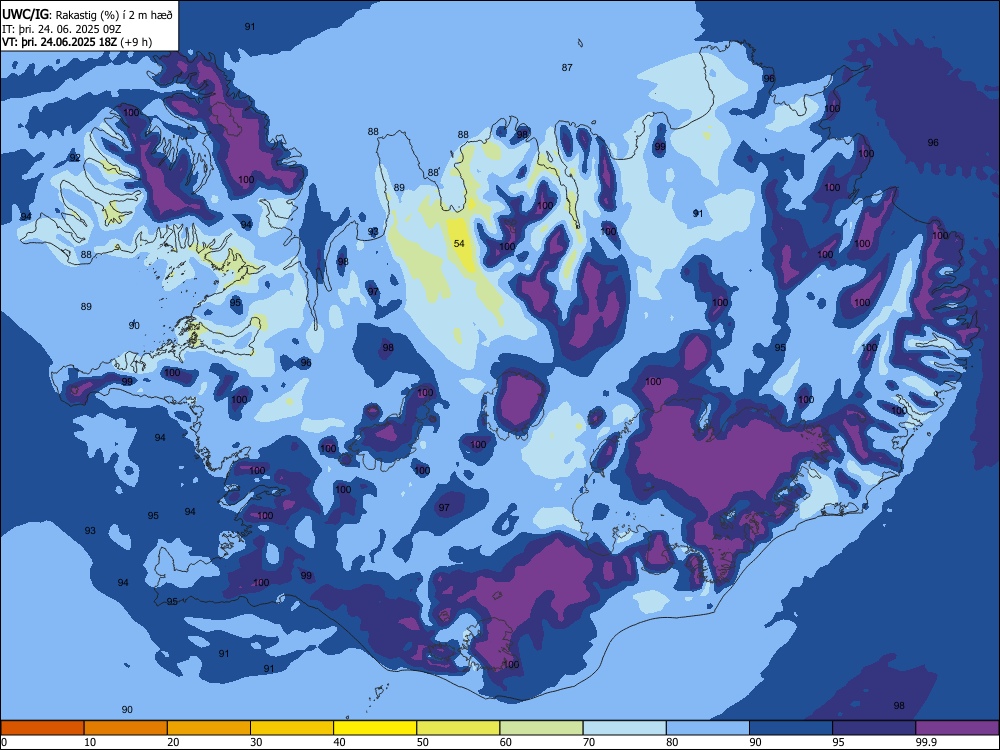The width and height of the screenshot is (1000, 750).
Task: Click the '10' tick label of the legend
Action: 90,742
